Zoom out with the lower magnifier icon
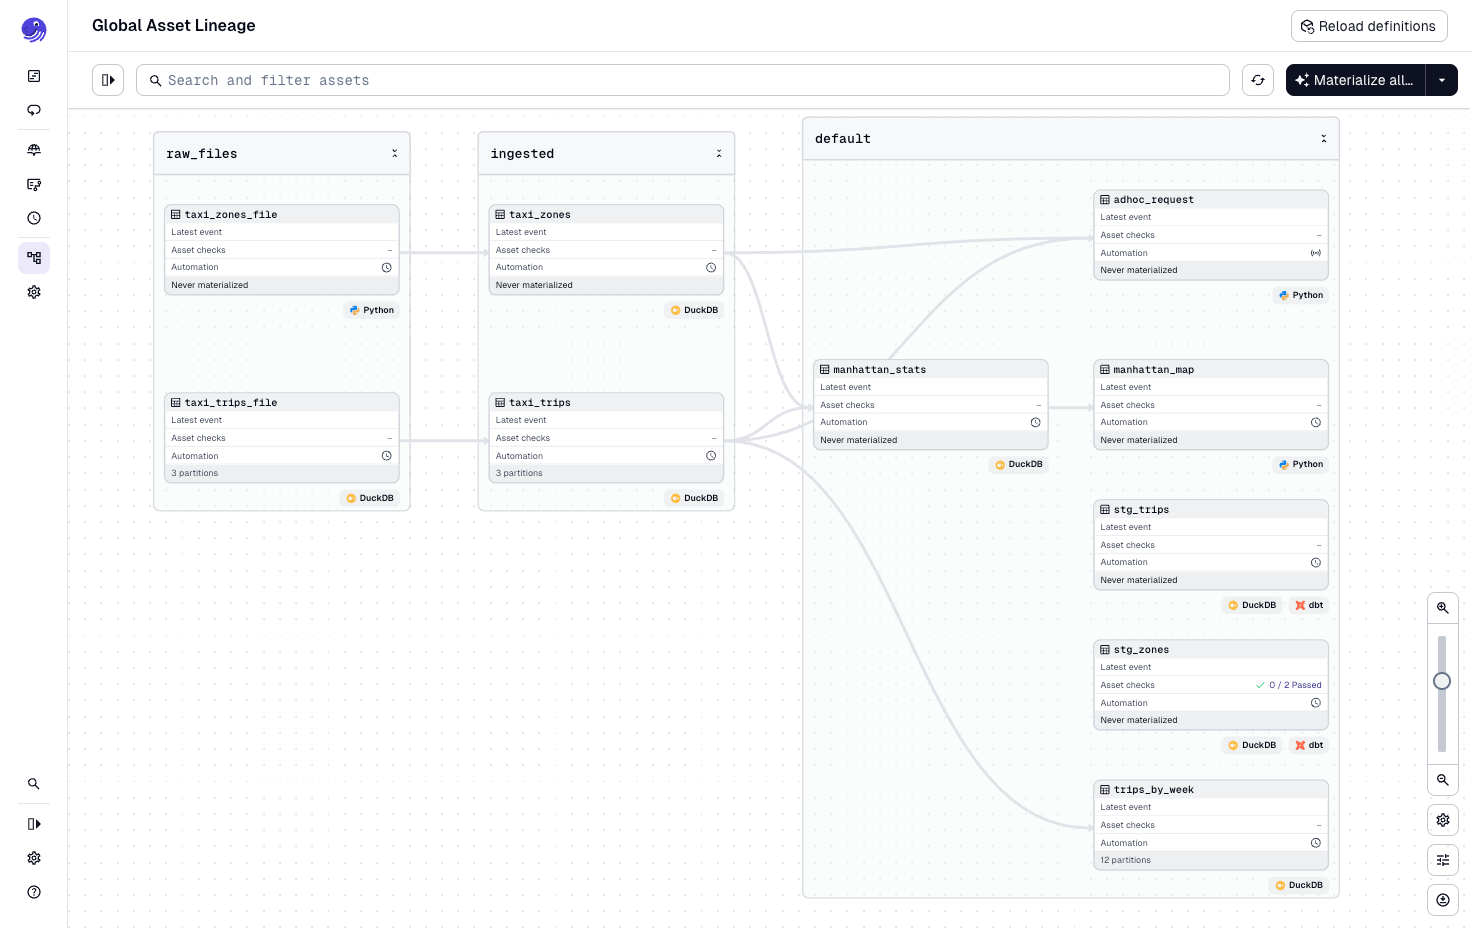The height and width of the screenshot is (928, 1472). (1443, 780)
